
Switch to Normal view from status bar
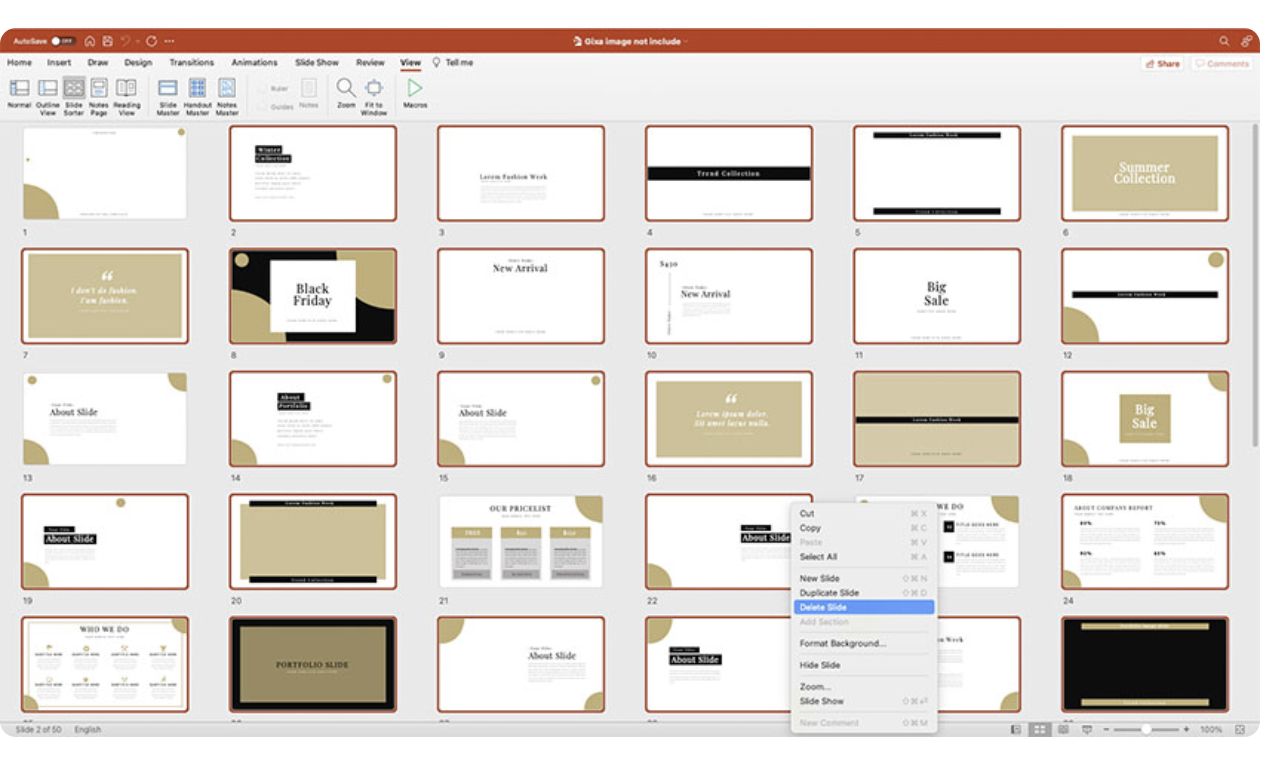click(1016, 730)
